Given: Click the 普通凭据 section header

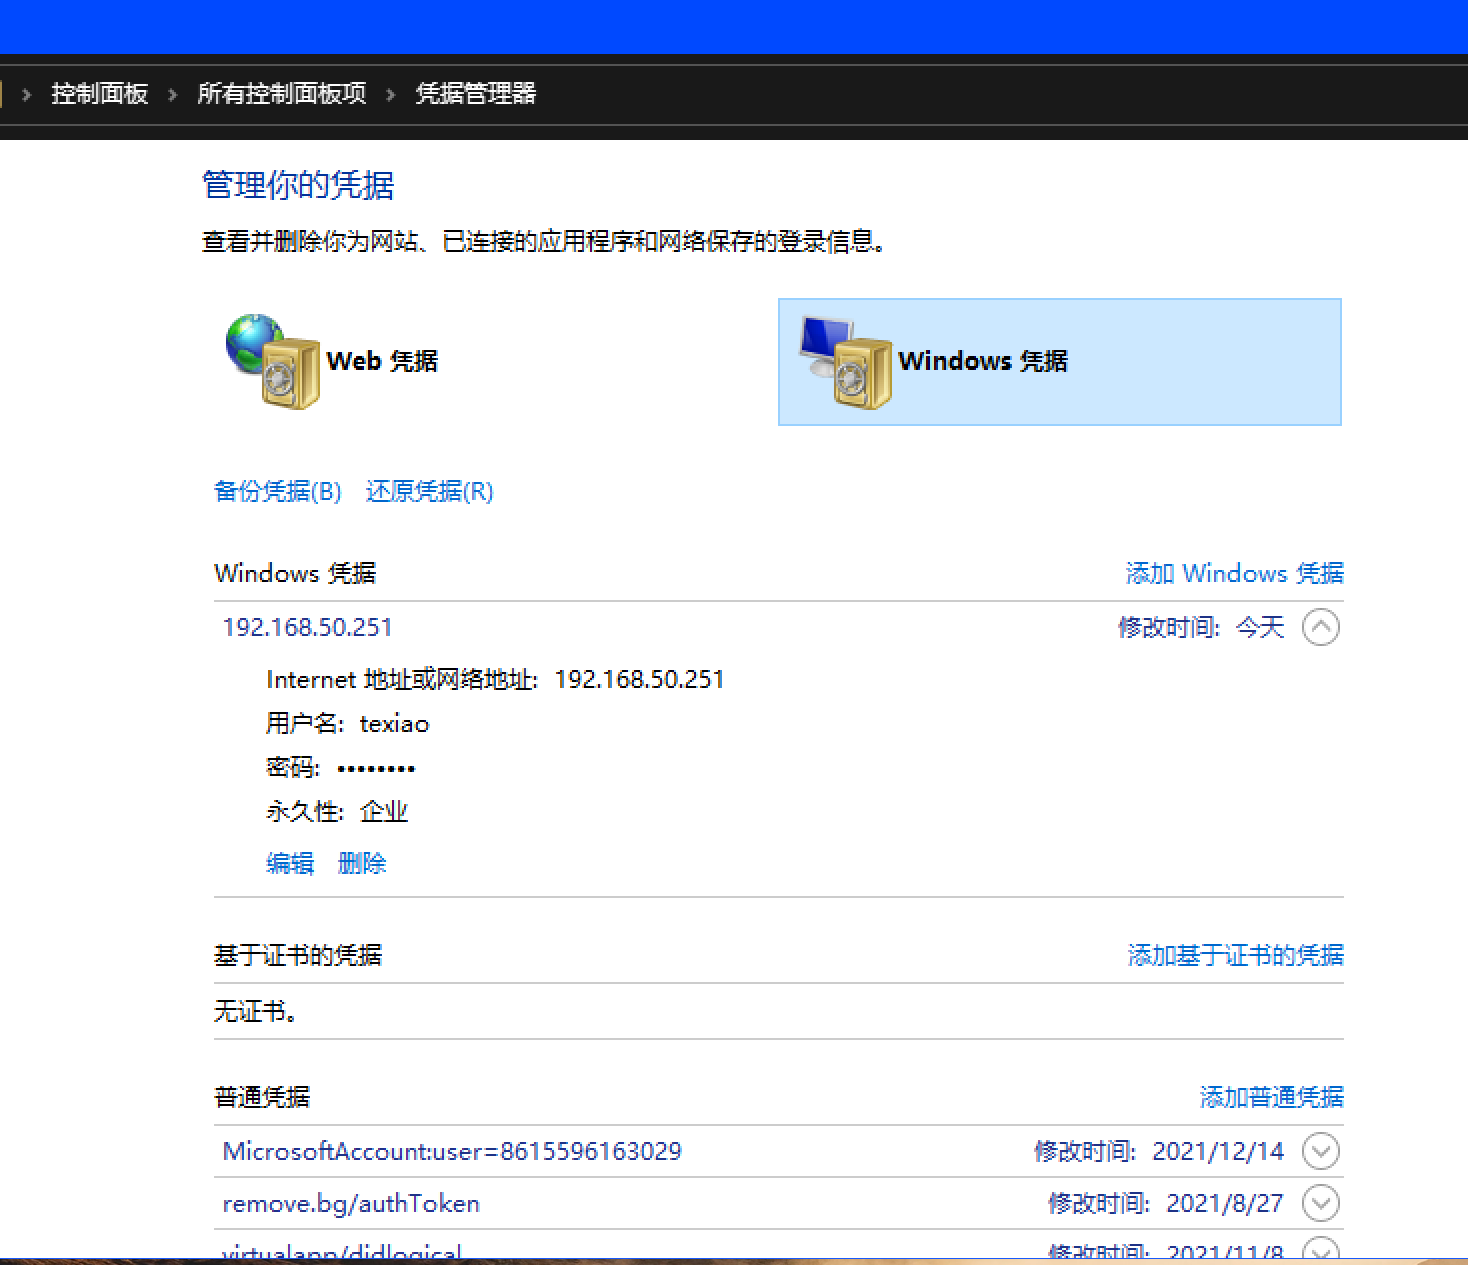Looking at the screenshot, I should [x=262, y=1097].
